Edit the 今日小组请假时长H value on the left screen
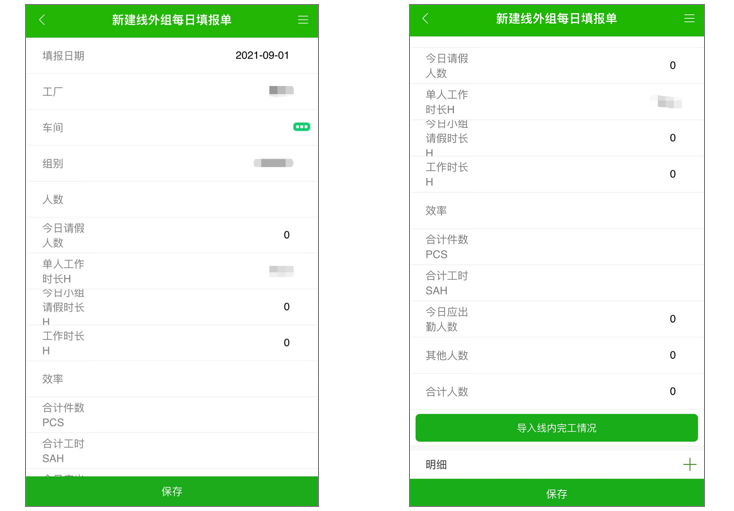 click(x=286, y=307)
